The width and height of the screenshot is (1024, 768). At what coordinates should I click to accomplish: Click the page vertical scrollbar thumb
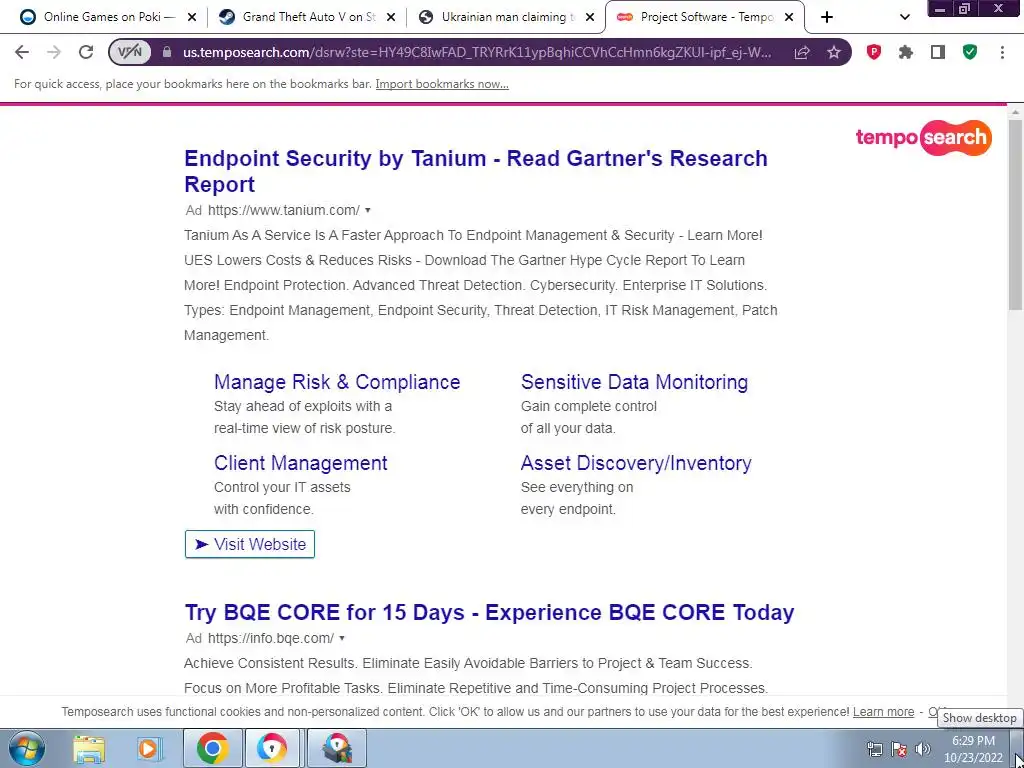coord(1015,216)
